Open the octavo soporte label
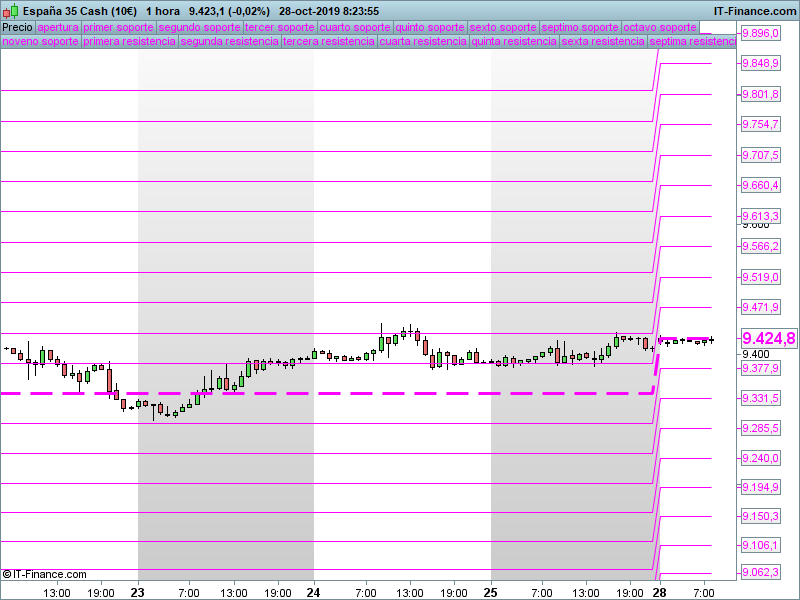Image resolution: width=800 pixels, height=600 pixels. (660, 28)
